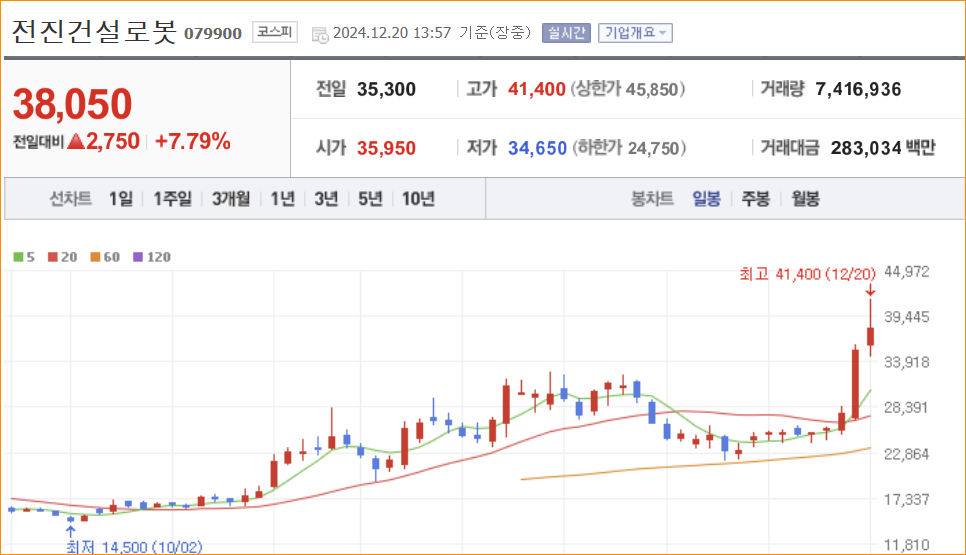This screenshot has width=966, height=555.
Task: Click the 거래량 value 7,416,936
Action: point(858,89)
